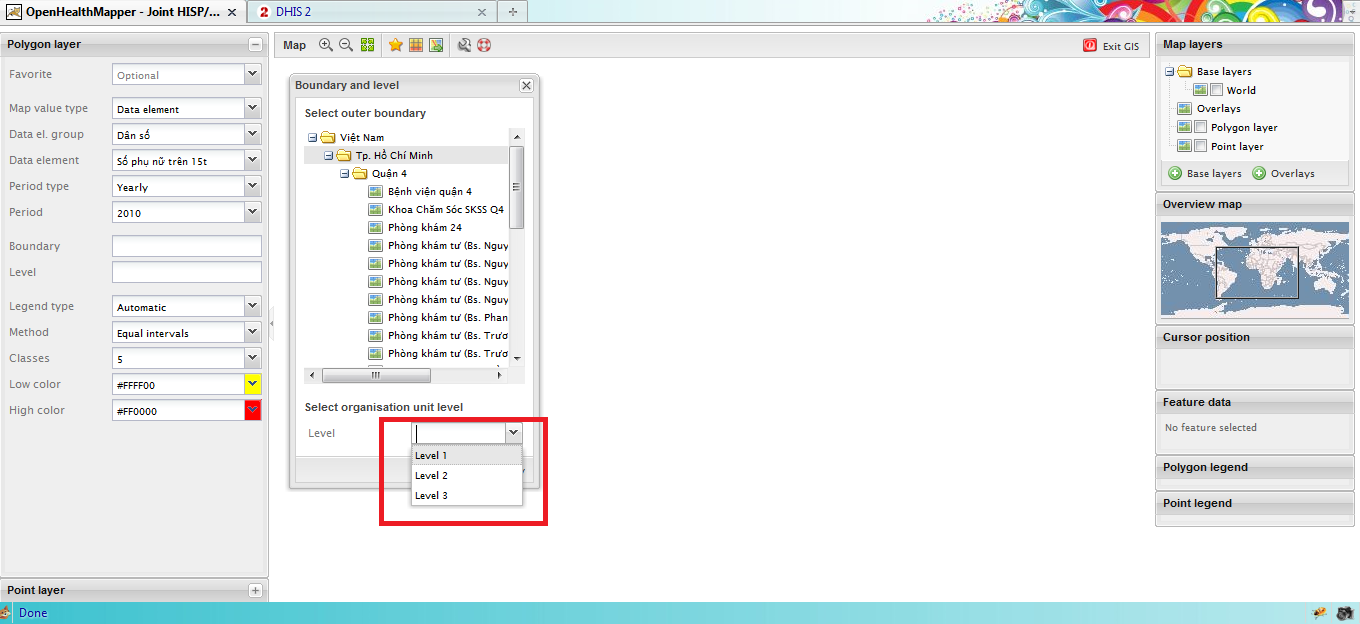Screen dimensions: 1360x624
Task: Zoom to visible extent green icon
Action: pyautogui.click(x=367, y=45)
